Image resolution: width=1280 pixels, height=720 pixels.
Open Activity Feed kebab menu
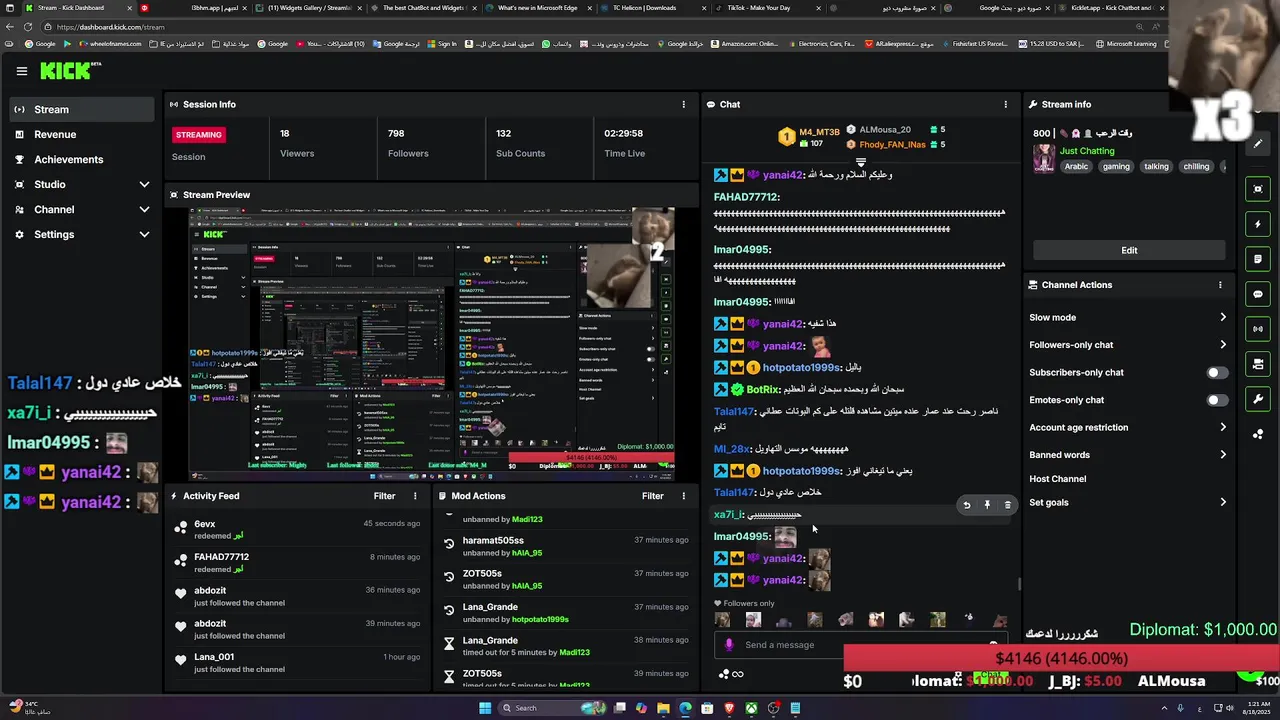coord(415,496)
